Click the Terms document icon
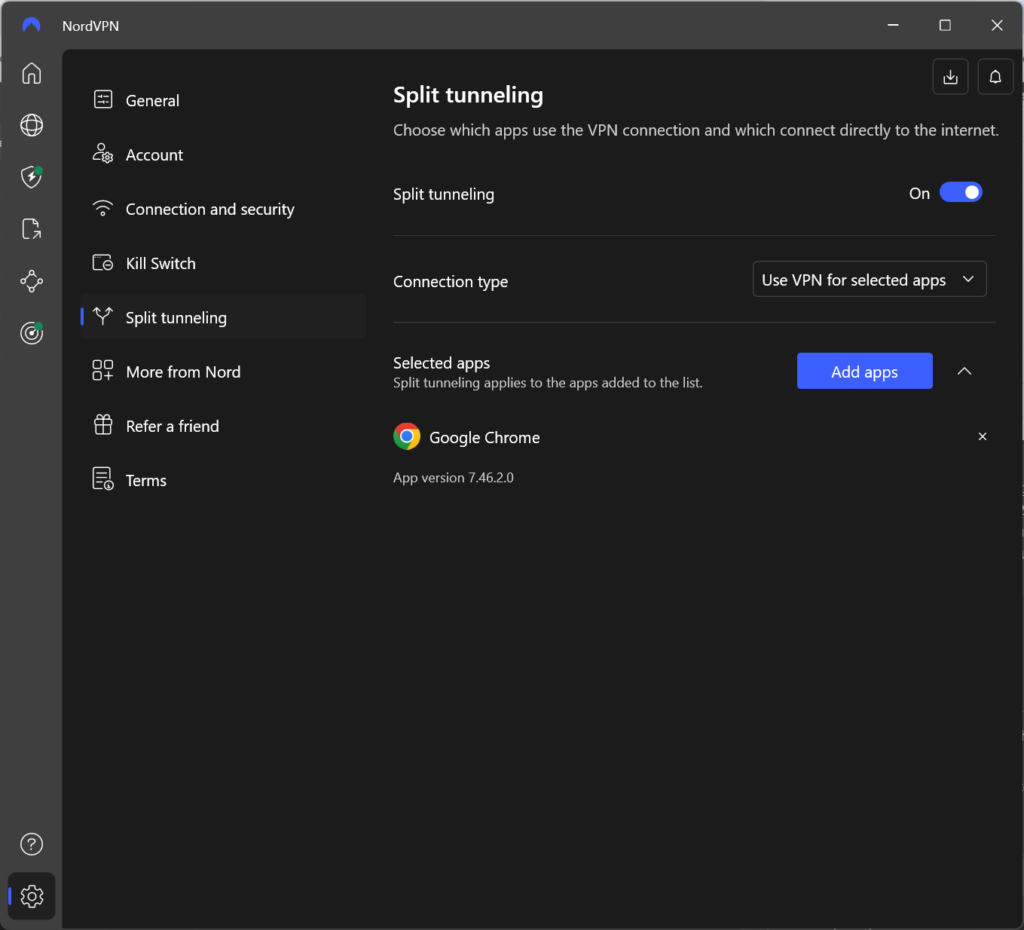The height and width of the screenshot is (930, 1024). 103,479
